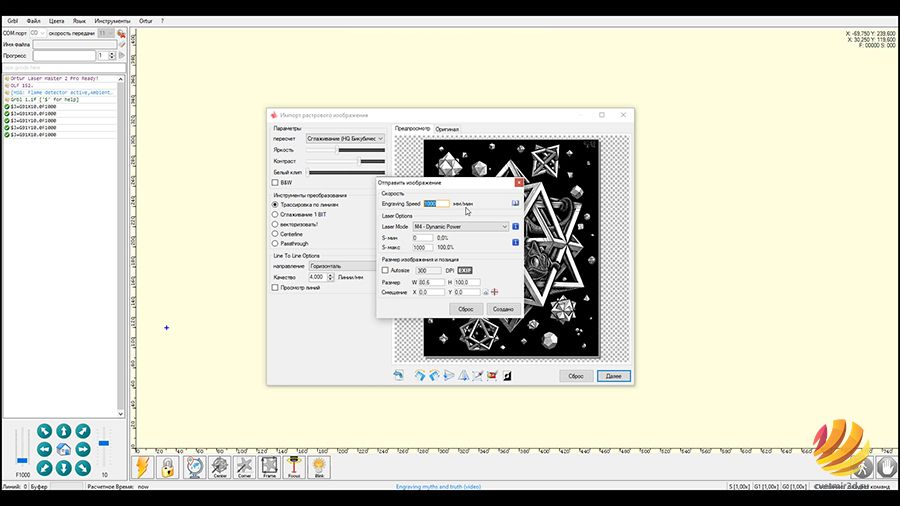Open the Grbl menu
Image resolution: width=900 pixels, height=506 pixels.
[x=13, y=21]
